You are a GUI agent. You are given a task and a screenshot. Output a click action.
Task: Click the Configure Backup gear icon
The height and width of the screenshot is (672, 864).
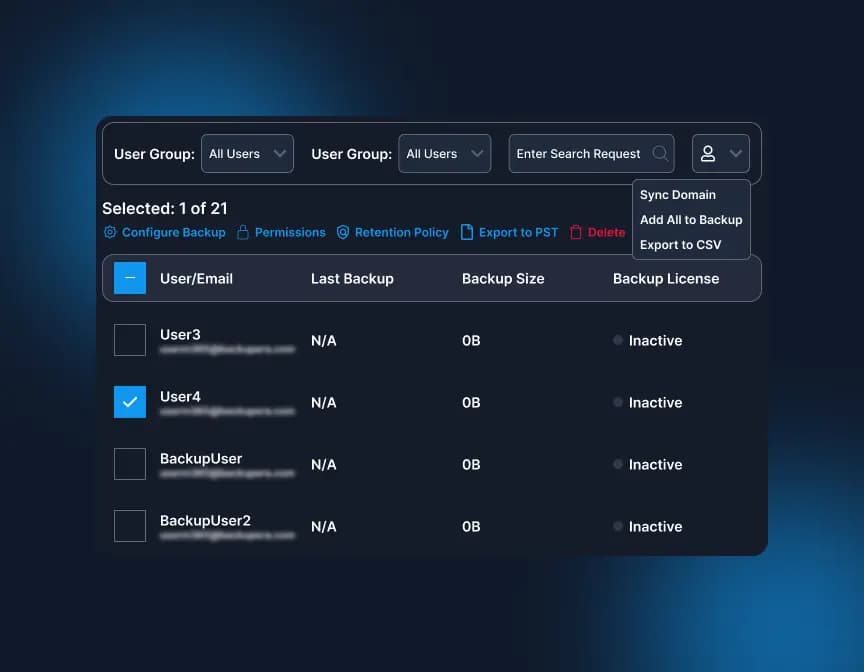[x=108, y=232]
